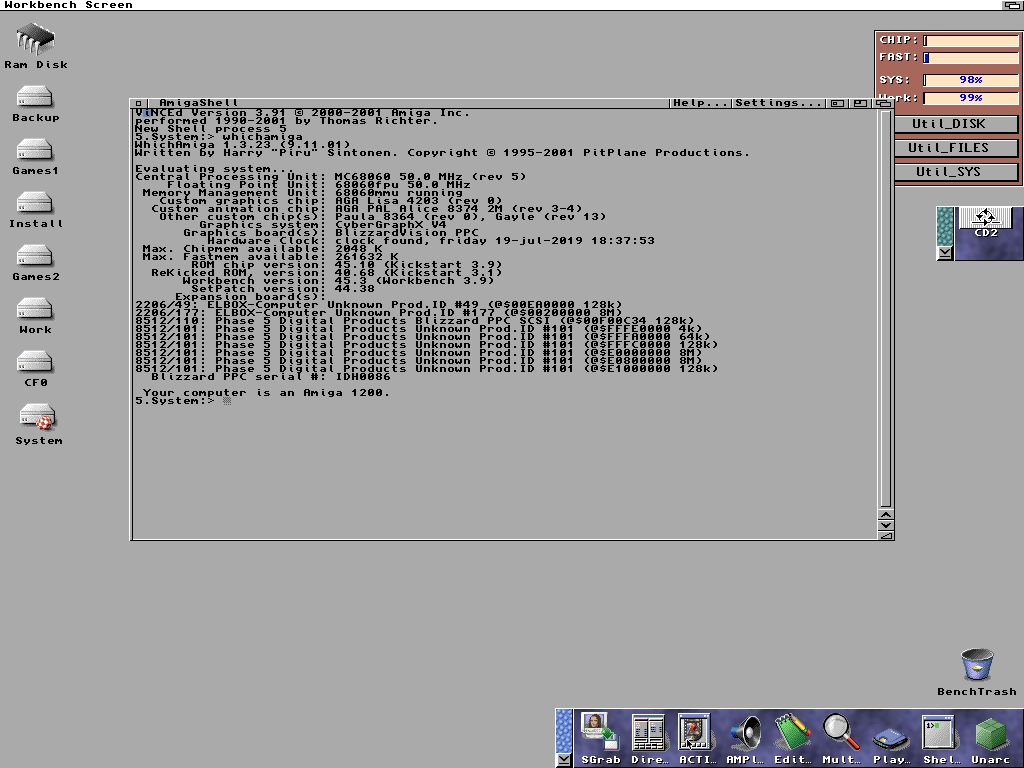Click the Workbench Screen depth gadget
The height and width of the screenshot is (768, 1024).
tap(1013, 5)
